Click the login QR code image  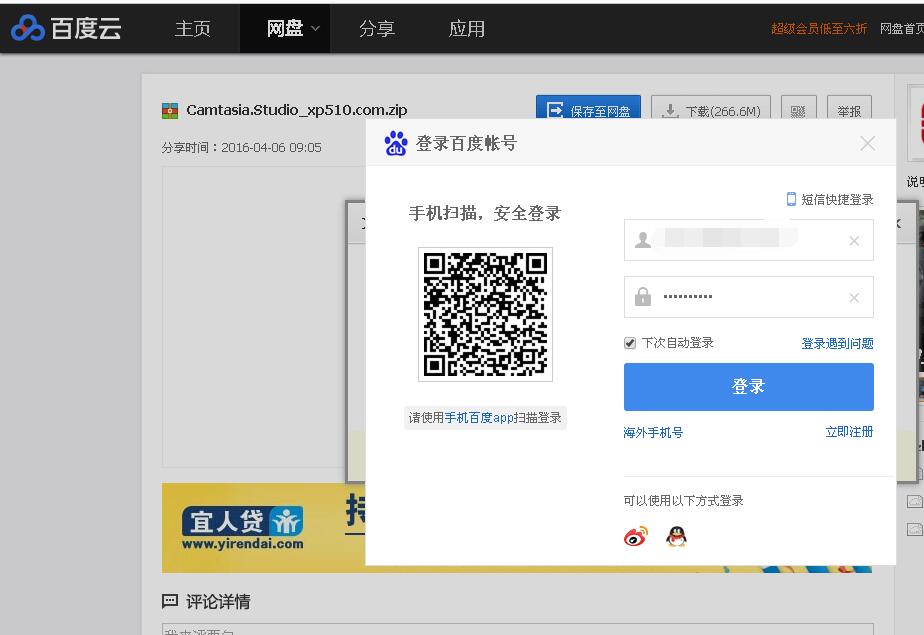(486, 315)
